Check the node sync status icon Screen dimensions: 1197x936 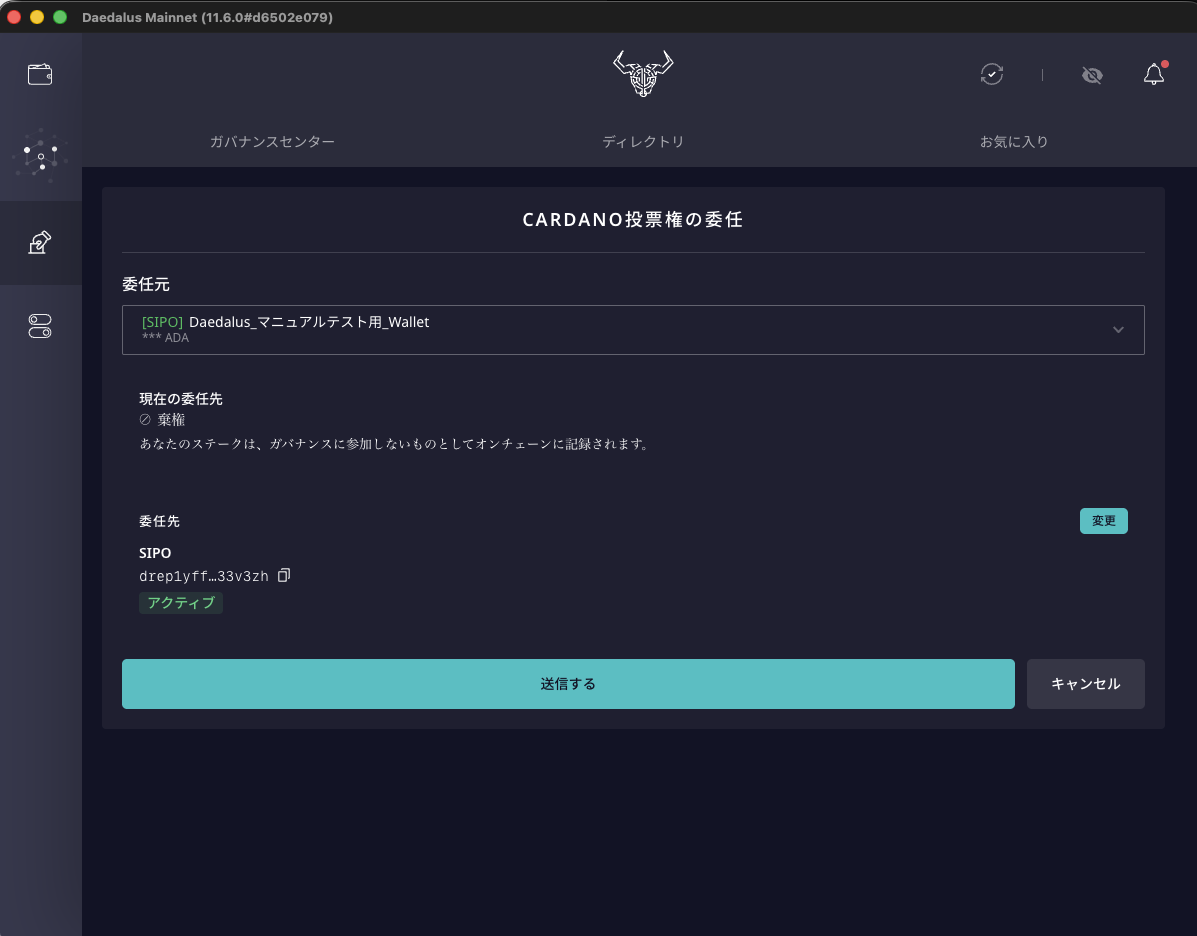pyautogui.click(x=992, y=74)
